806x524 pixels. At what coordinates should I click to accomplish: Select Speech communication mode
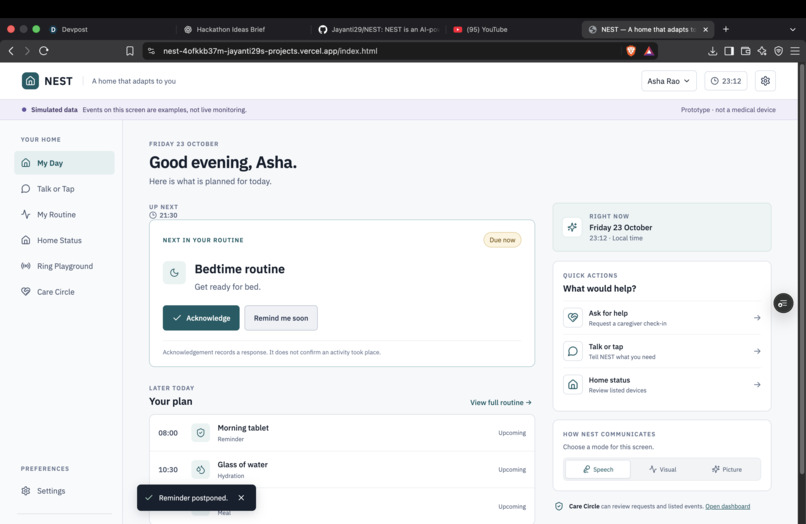598,469
